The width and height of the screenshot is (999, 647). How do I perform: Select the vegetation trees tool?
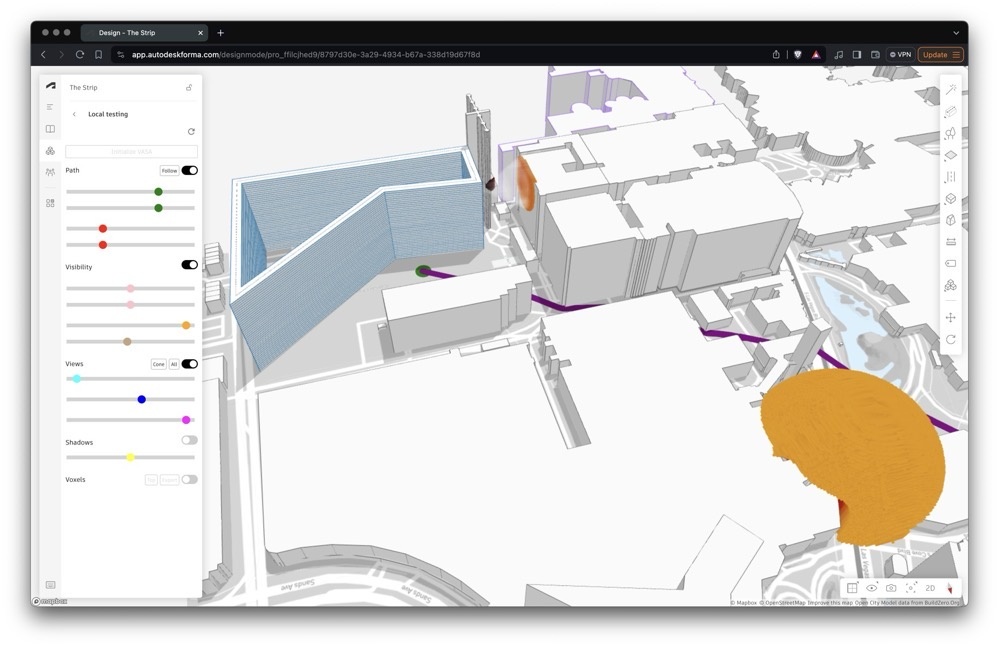click(x=950, y=133)
